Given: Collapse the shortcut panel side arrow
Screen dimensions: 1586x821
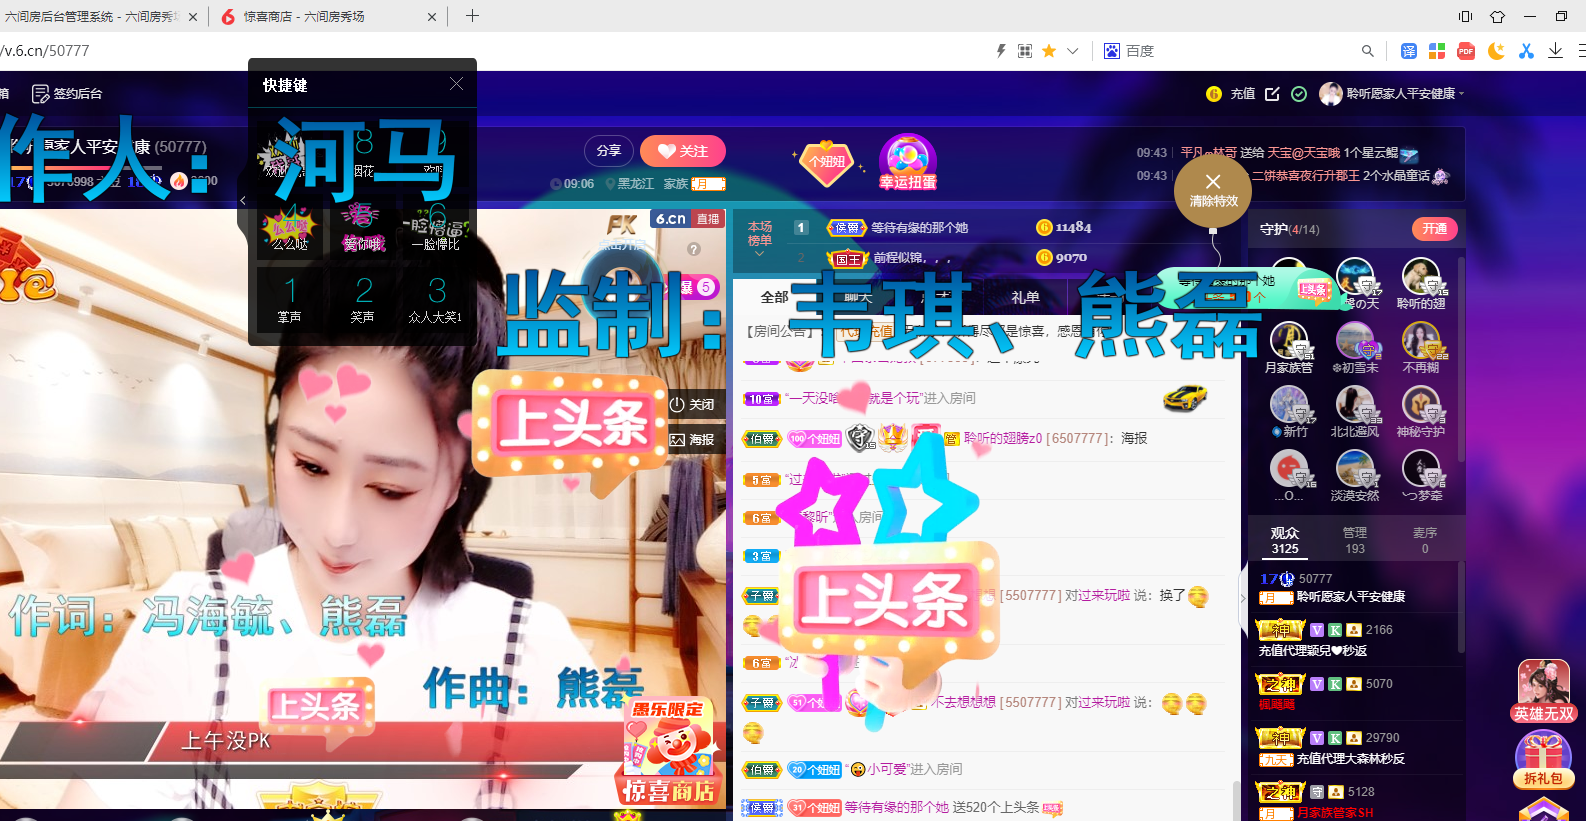Looking at the screenshot, I should (x=243, y=200).
